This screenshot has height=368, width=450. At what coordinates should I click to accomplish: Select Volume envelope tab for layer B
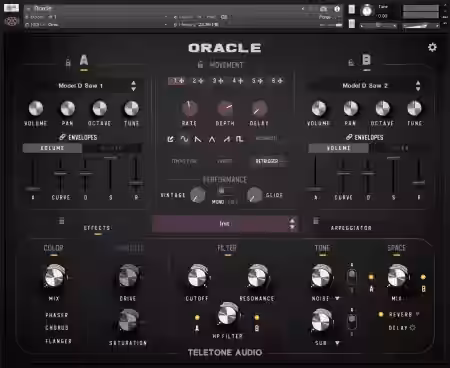click(x=338, y=148)
